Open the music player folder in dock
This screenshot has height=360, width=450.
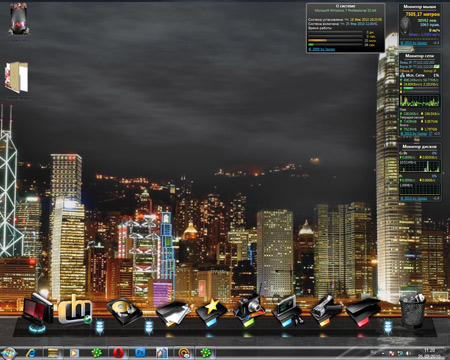(x=287, y=310)
